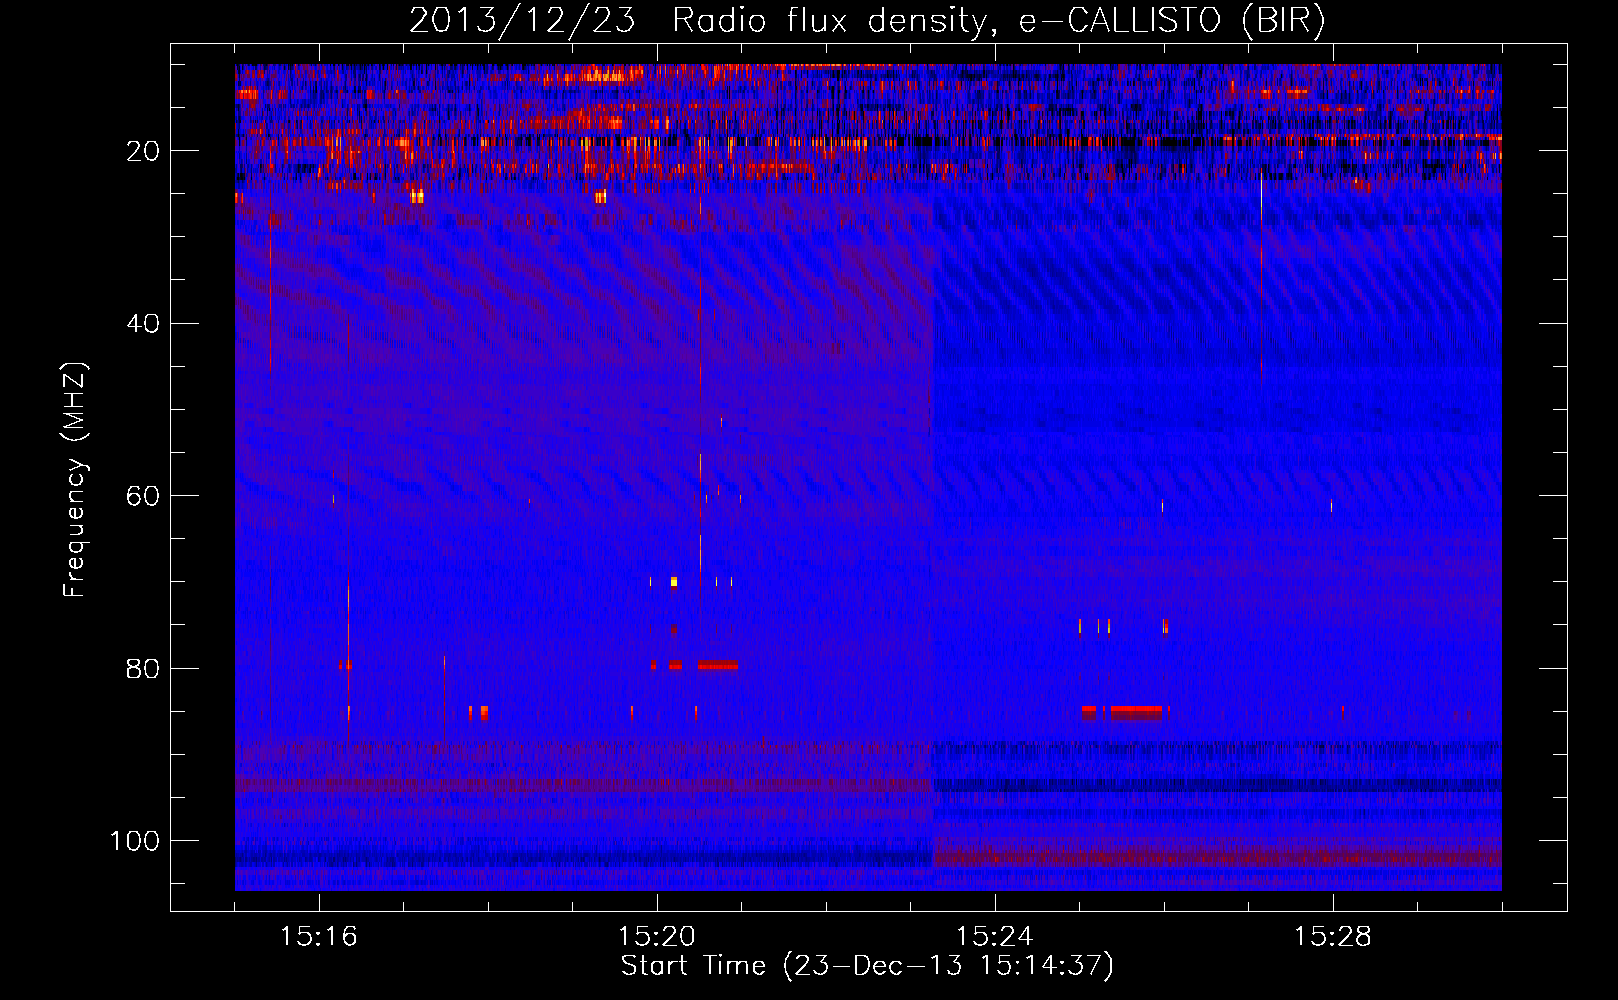This screenshot has height=1000, width=1618.
Task: Click the red burst at 80 MHz near 15:20:30
Action: coord(718,664)
